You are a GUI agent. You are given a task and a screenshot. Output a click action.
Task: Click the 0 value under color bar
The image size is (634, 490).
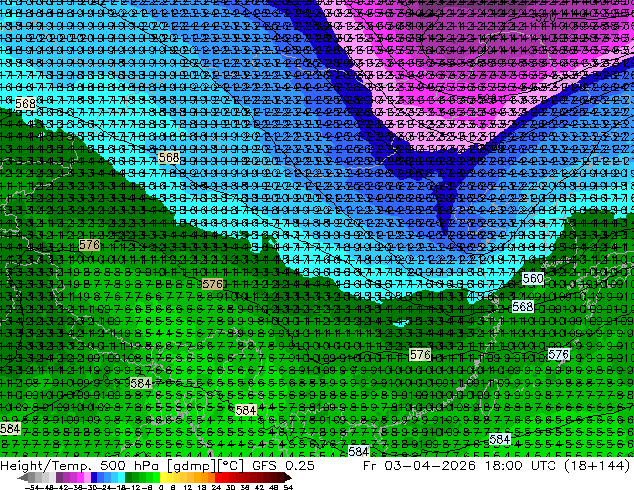pyautogui.click(x=161, y=487)
